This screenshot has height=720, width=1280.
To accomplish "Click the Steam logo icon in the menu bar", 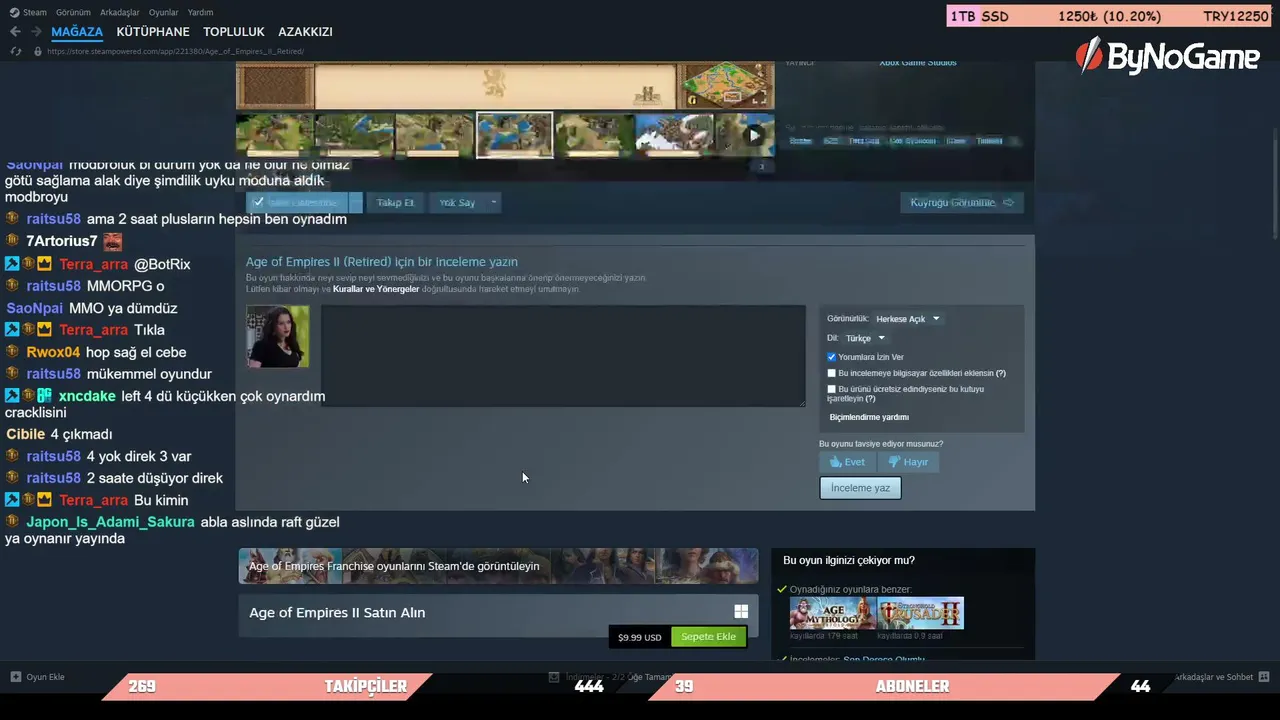I will (14, 12).
